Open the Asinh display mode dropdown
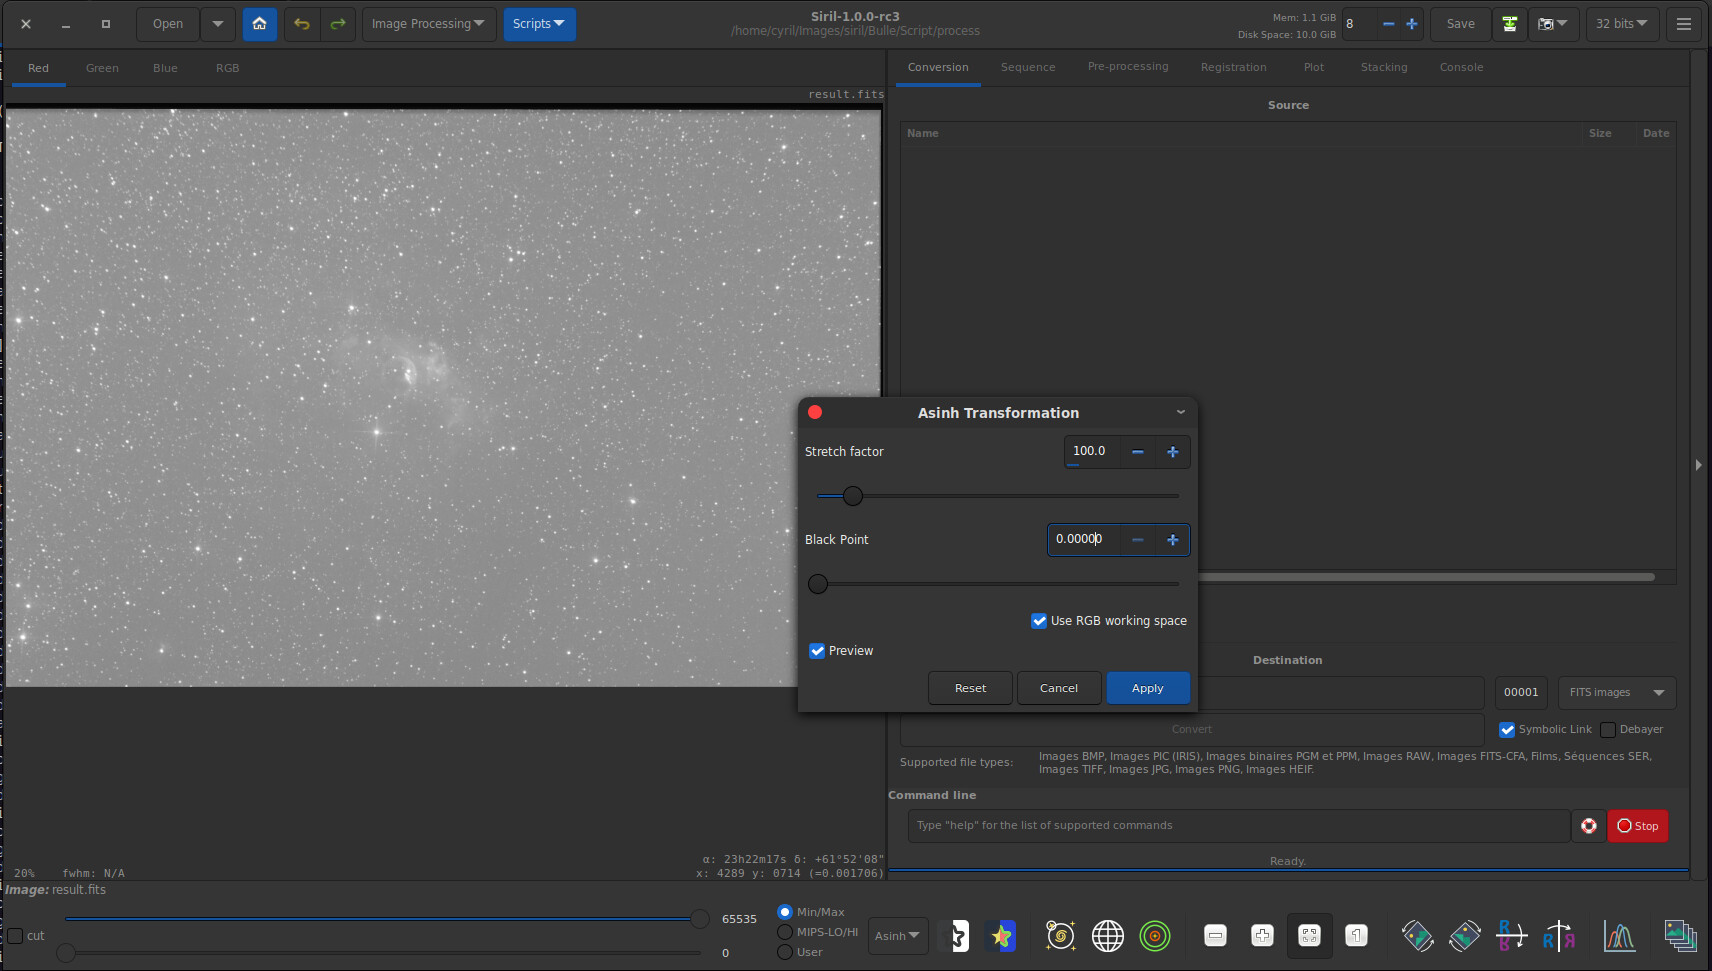The image size is (1712, 971). tap(897, 936)
